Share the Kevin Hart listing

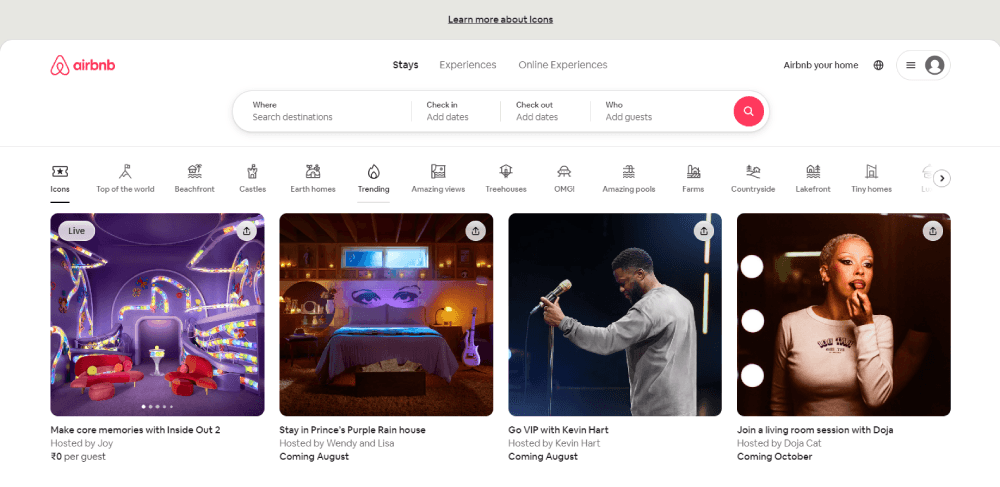coord(704,231)
